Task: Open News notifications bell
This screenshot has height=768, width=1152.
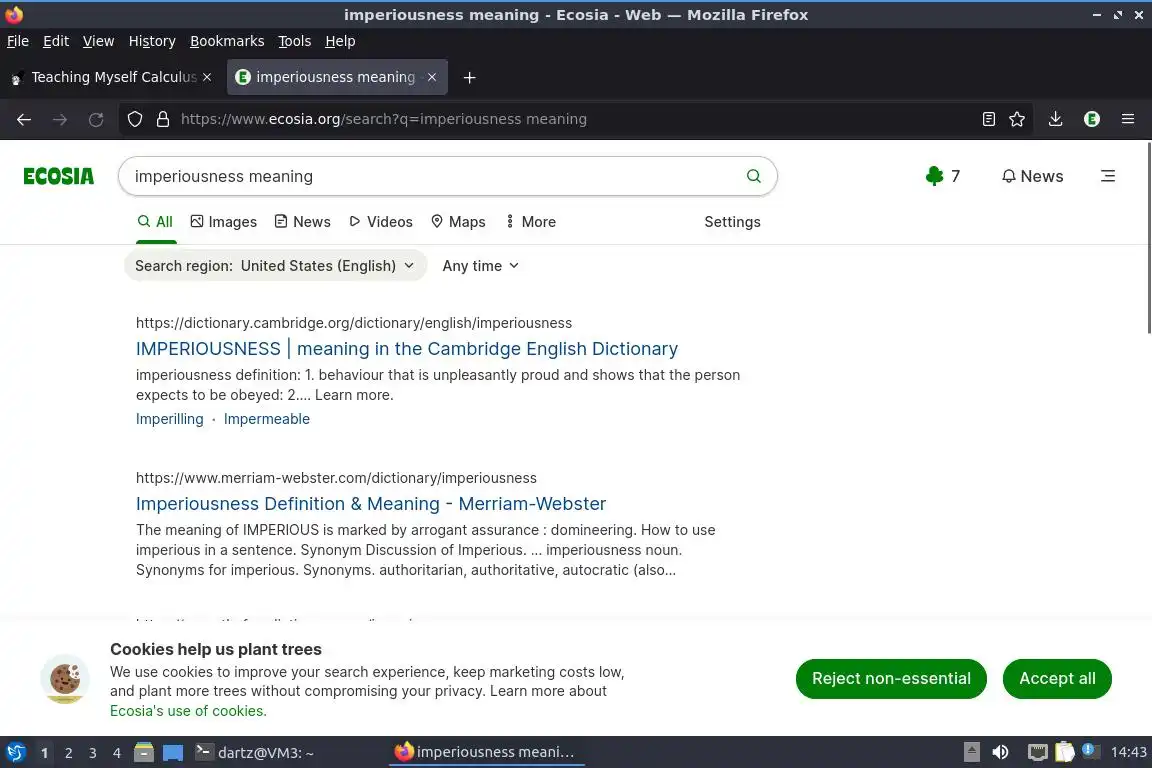Action: (1032, 176)
